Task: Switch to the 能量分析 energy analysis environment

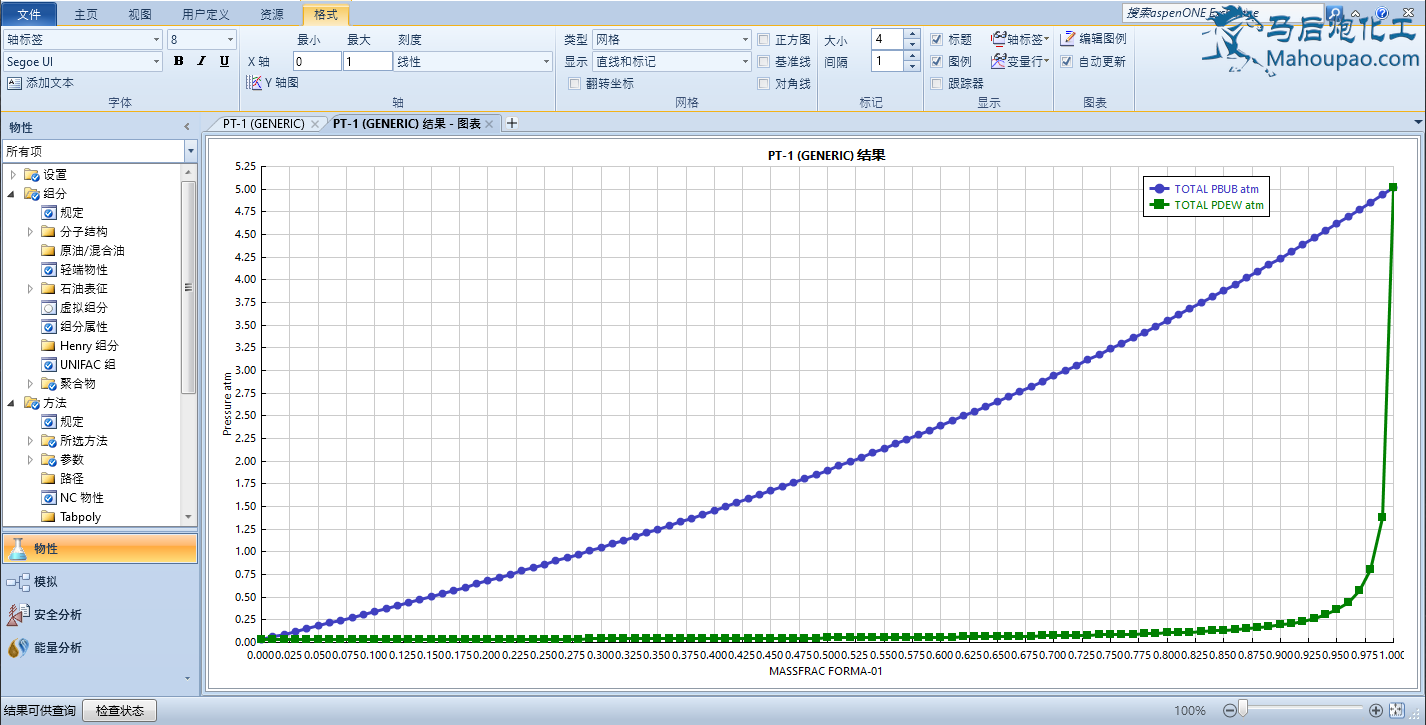Action: [x=100, y=648]
